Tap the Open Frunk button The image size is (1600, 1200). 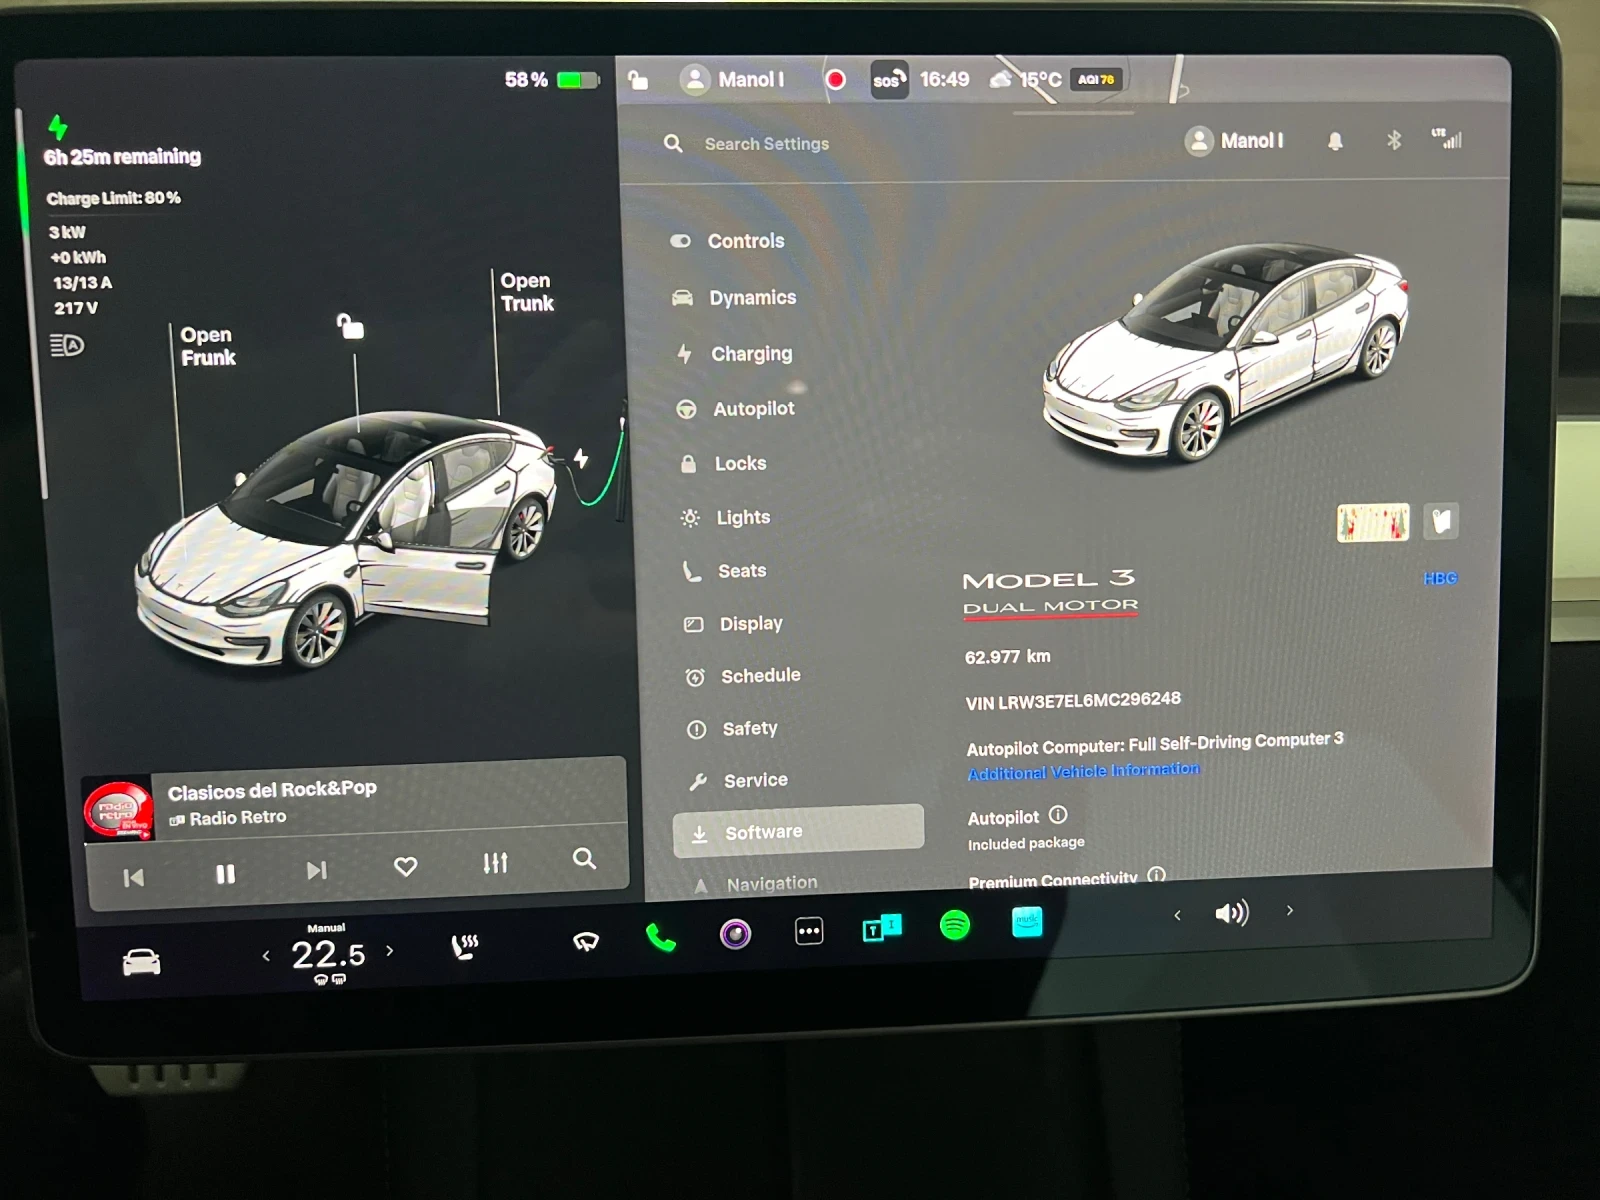tap(208, 346)
